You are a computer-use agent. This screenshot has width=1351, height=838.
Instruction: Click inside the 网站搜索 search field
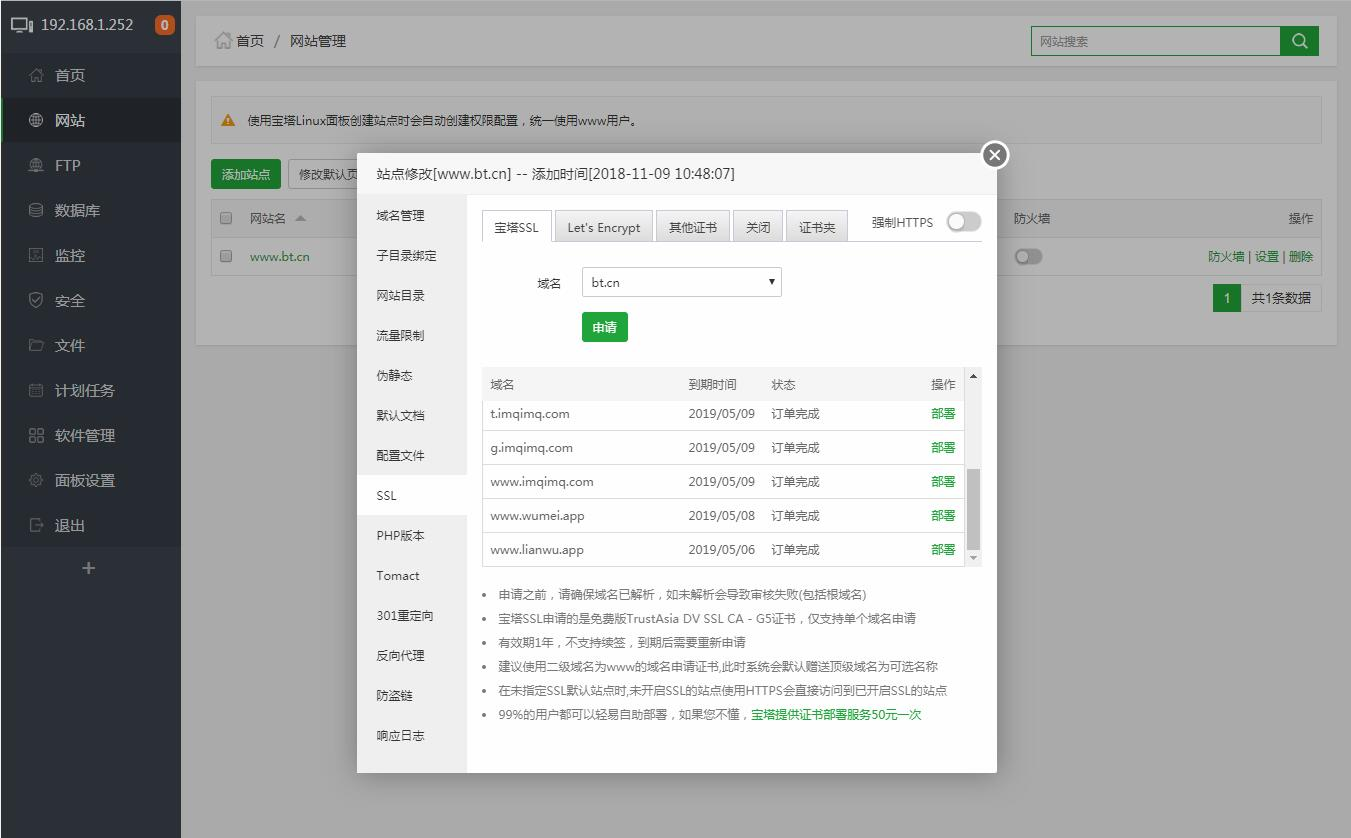tap(1150, 41)
